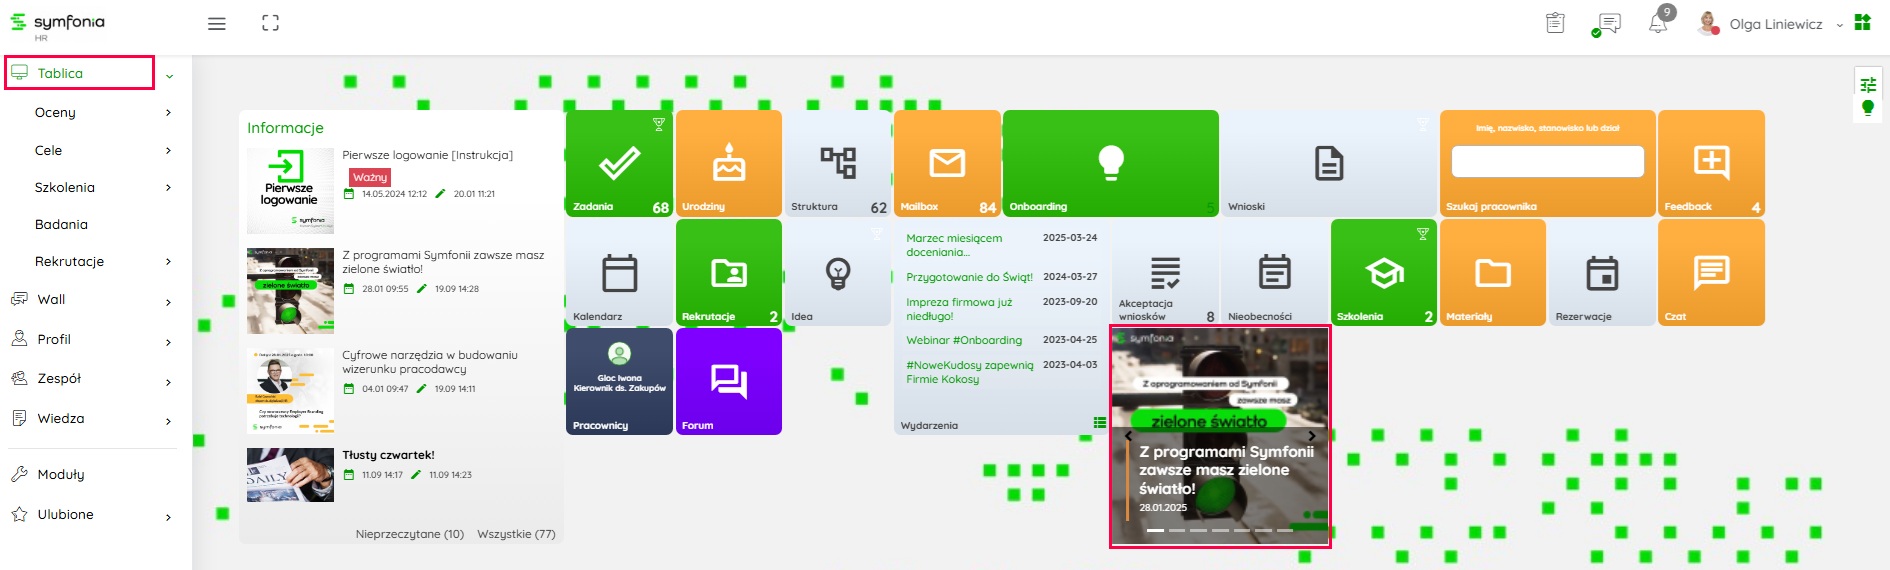Open the Webinar #Onboarding event
1890x570 pixels.
coord(964,340)
